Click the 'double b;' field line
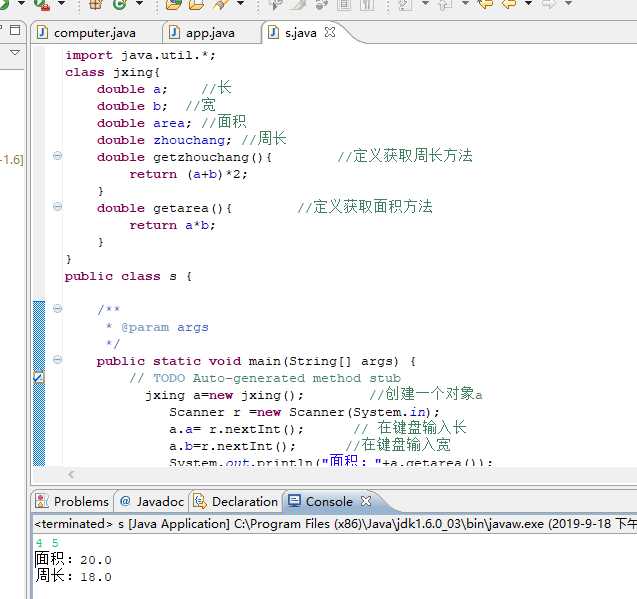Image resolution: width=637 pixels, height=599 pixels. coord(132,106)
